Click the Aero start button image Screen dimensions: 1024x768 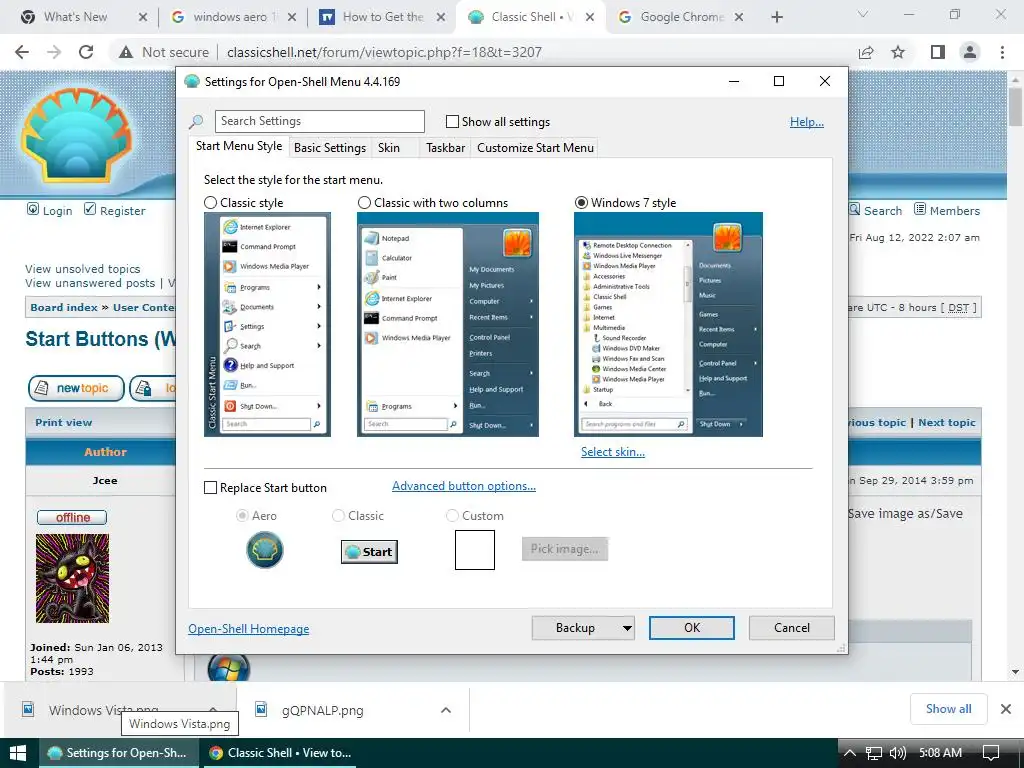[x=264, y=550]
